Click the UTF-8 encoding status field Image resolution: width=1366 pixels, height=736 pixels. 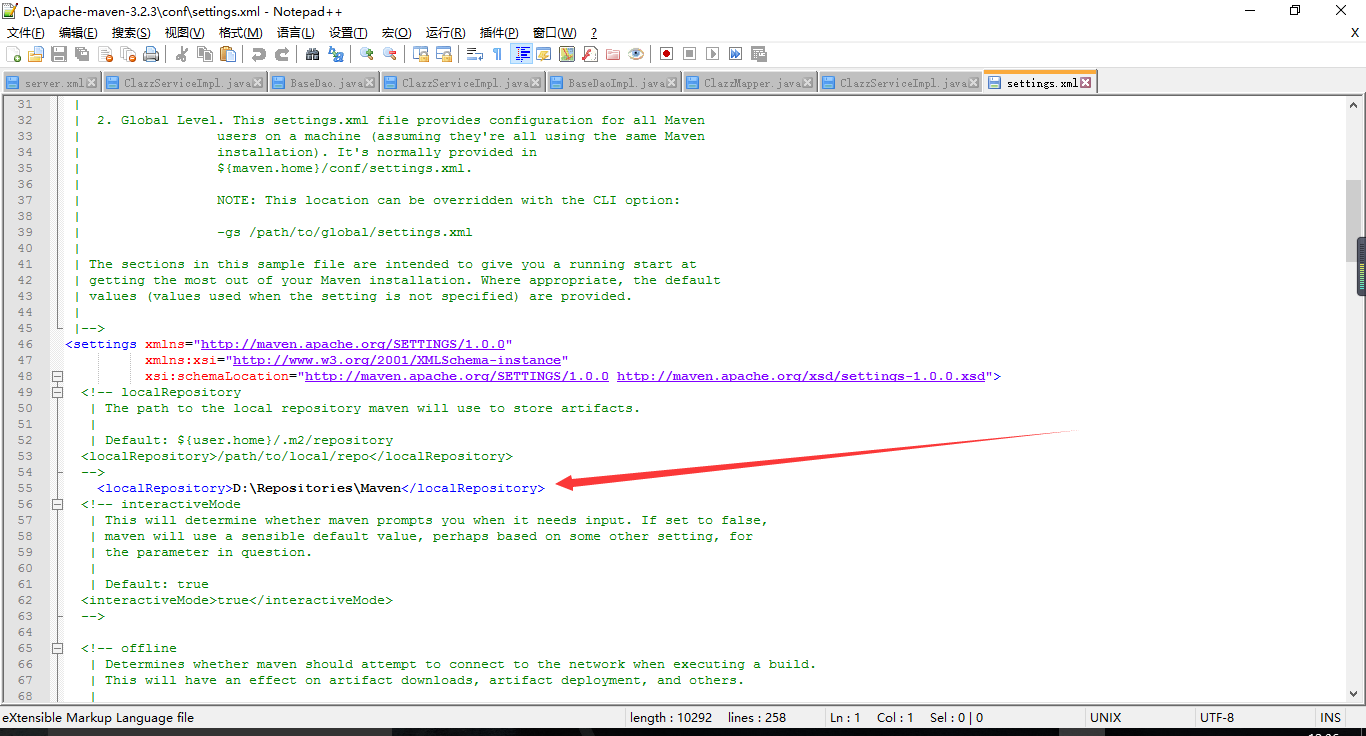[1217, 717]
